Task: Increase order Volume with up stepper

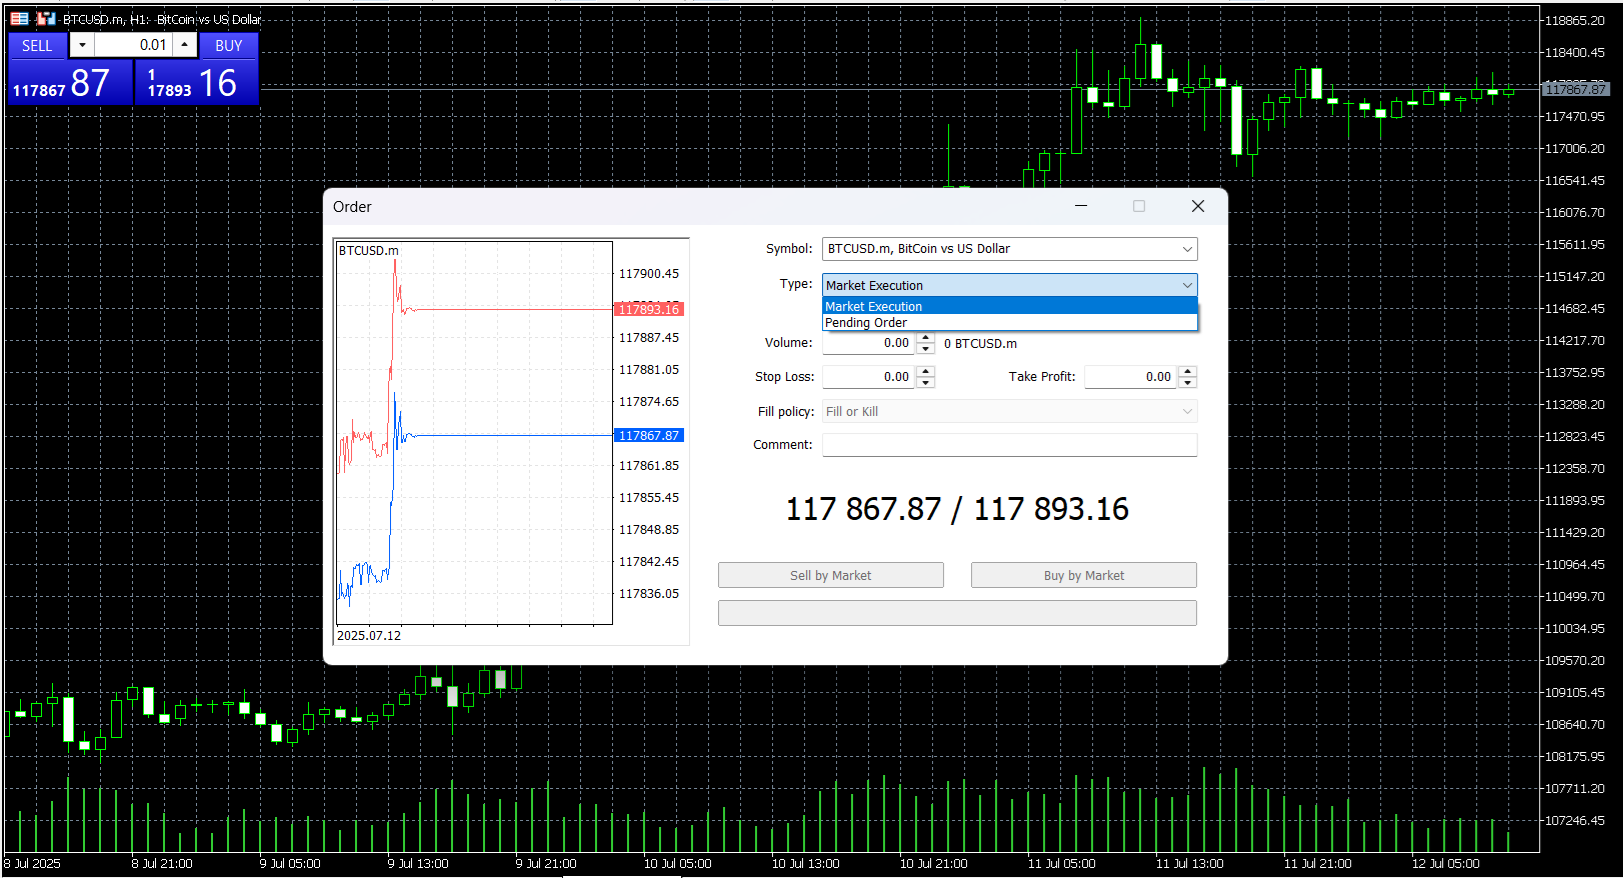Action: (926, 338)
